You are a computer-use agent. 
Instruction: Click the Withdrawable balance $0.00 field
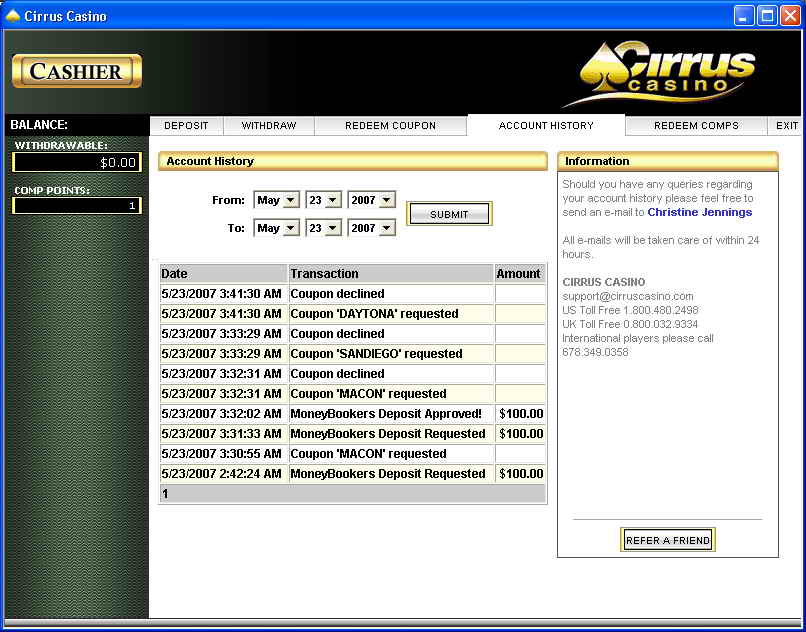point(77,162)
